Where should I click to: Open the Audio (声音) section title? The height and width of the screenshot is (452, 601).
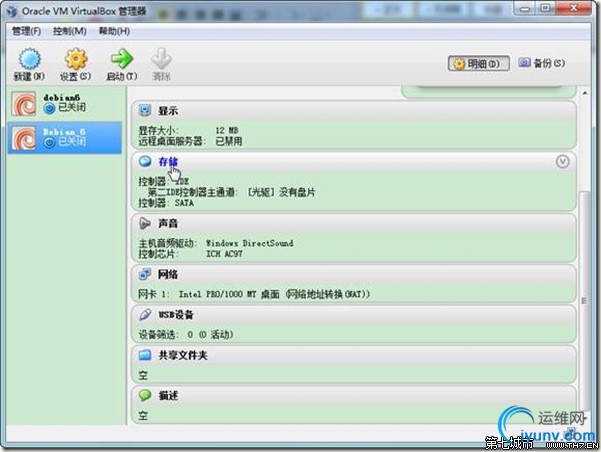(168, 224)
